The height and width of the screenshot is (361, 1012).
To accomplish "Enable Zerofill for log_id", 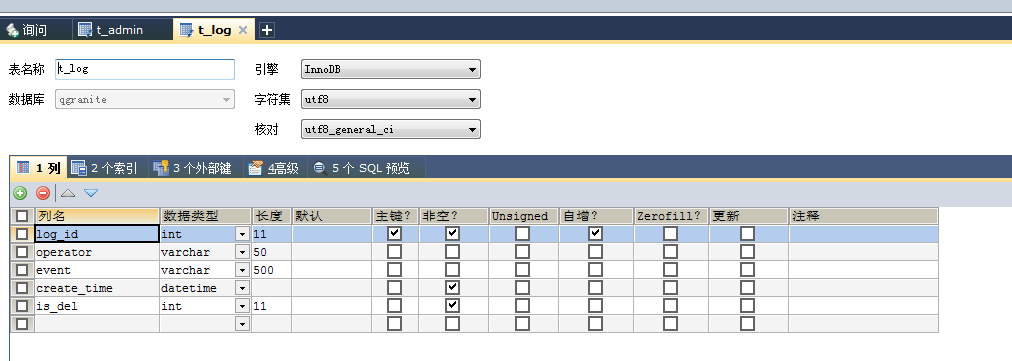I will 671,233.
